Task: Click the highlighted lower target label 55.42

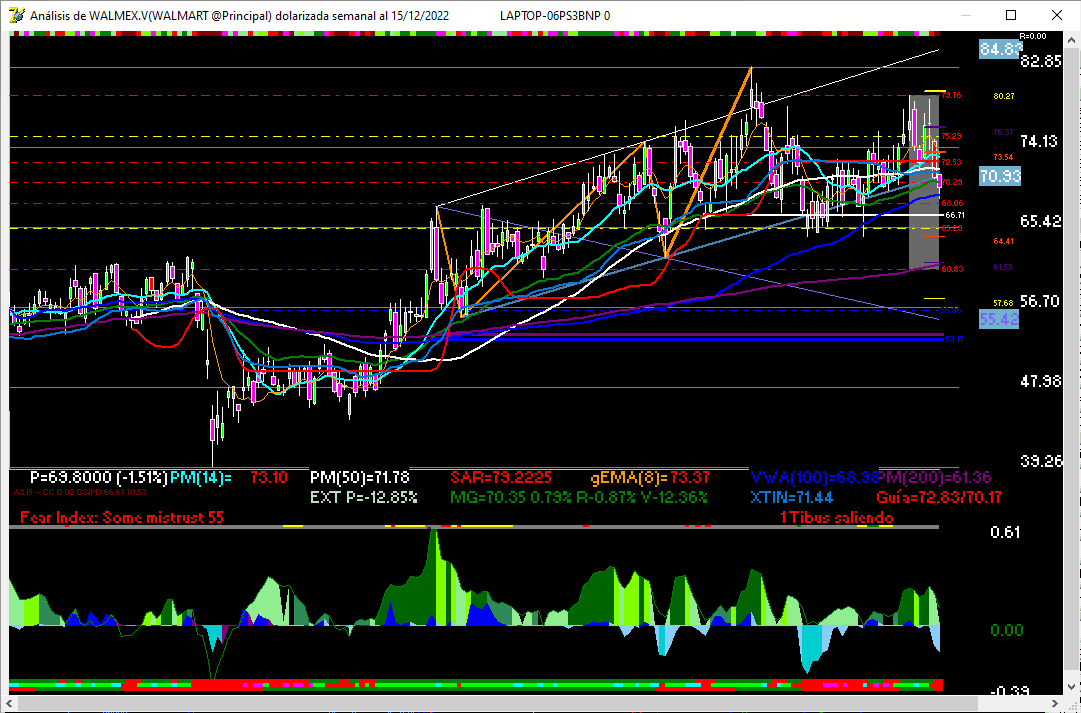Action: 1000,319
